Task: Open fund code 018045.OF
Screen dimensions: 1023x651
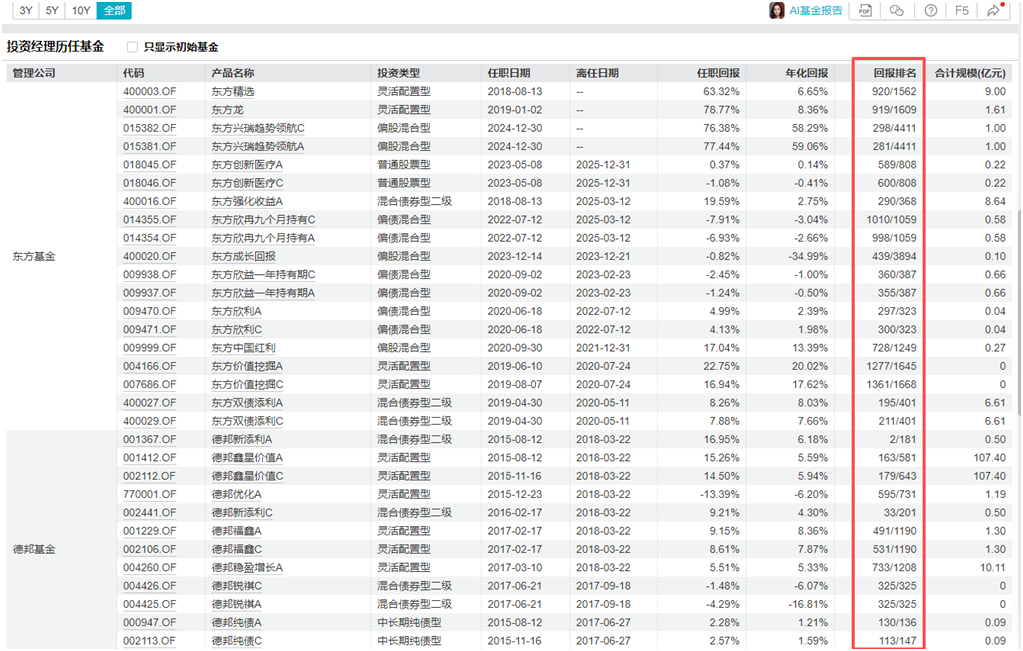Action: click(149, 164)
